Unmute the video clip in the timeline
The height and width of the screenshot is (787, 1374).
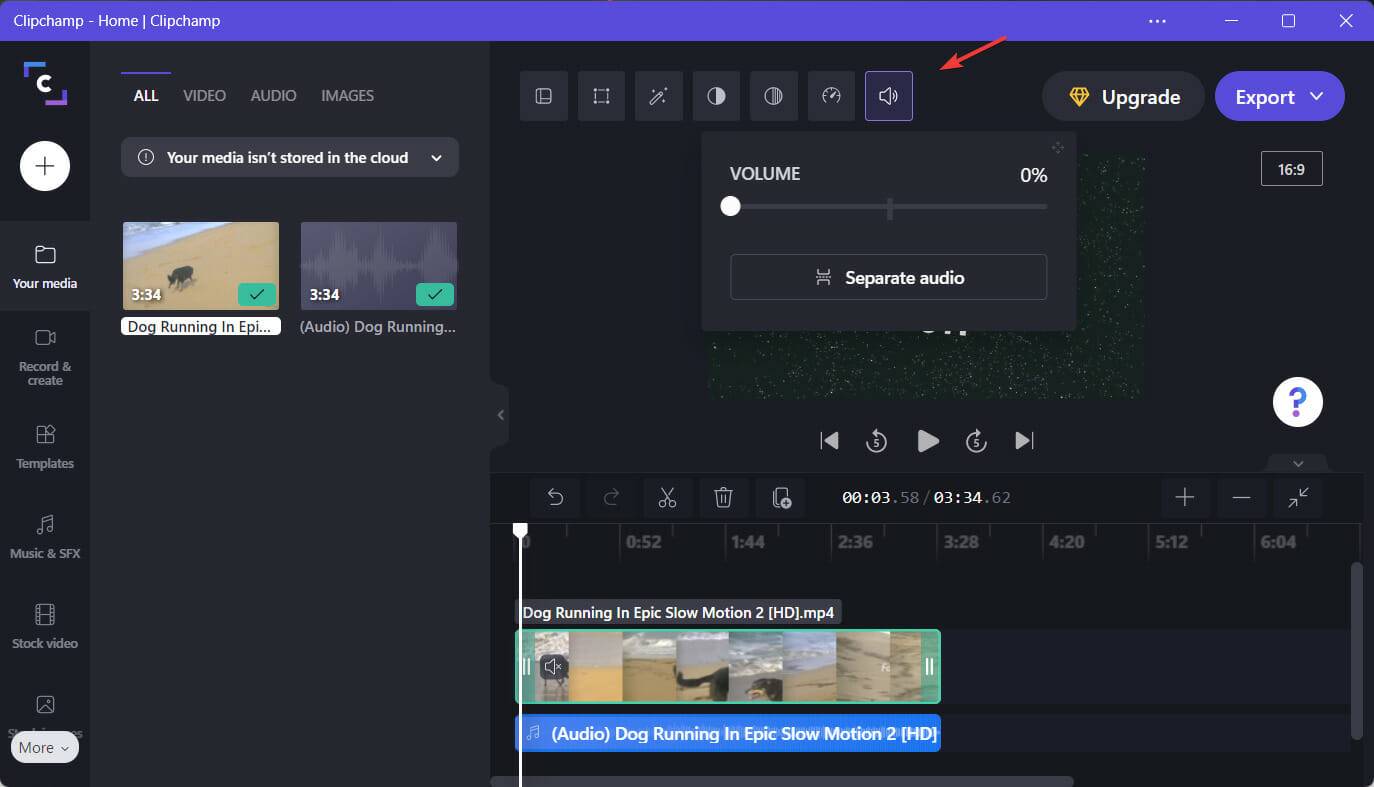(x=554, y=666)
